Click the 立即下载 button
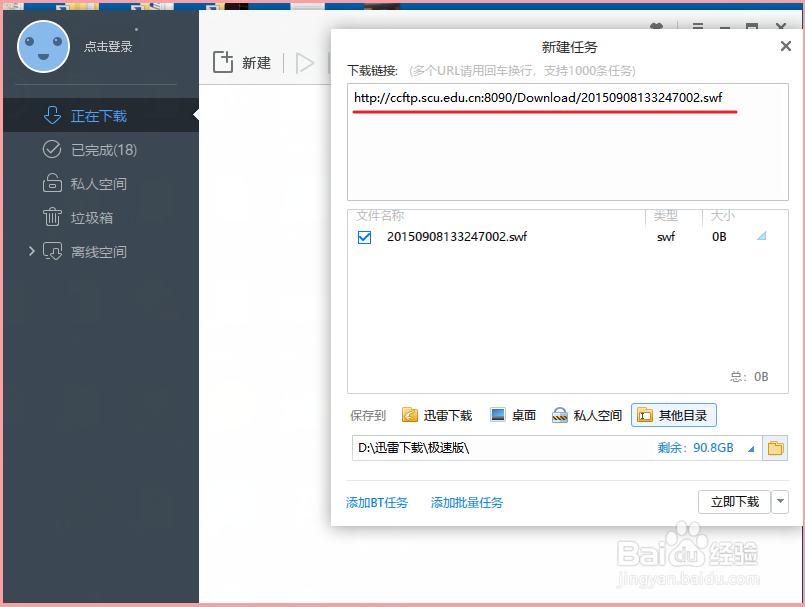Viewport: 805px width, 607px height. 734,502
